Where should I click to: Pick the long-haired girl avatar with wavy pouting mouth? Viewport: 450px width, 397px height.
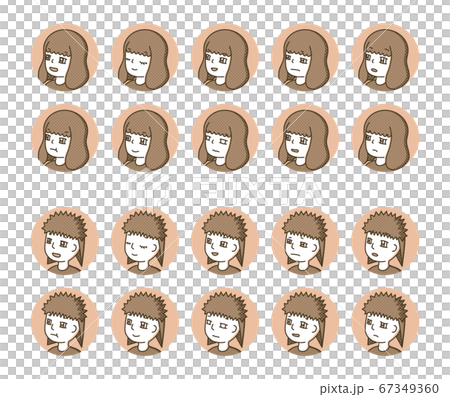pyautogui.click(x=65, y=138)
